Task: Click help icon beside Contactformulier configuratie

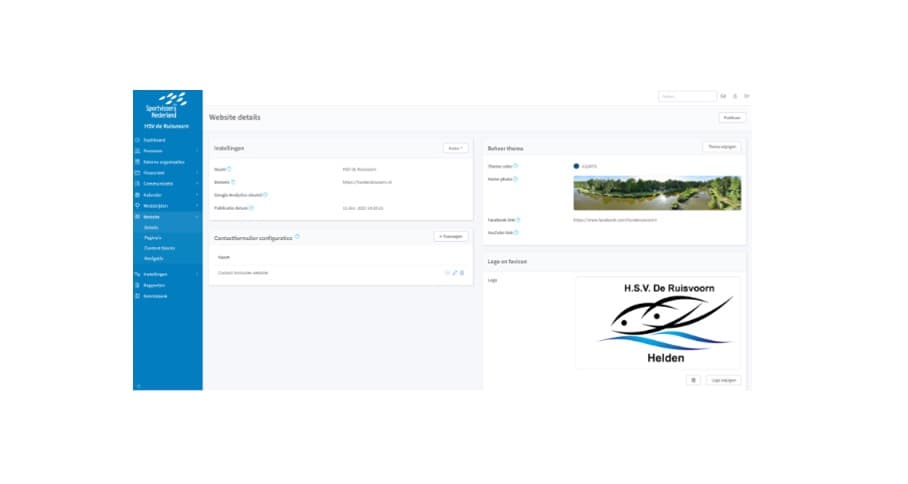Action: point(297,237)
